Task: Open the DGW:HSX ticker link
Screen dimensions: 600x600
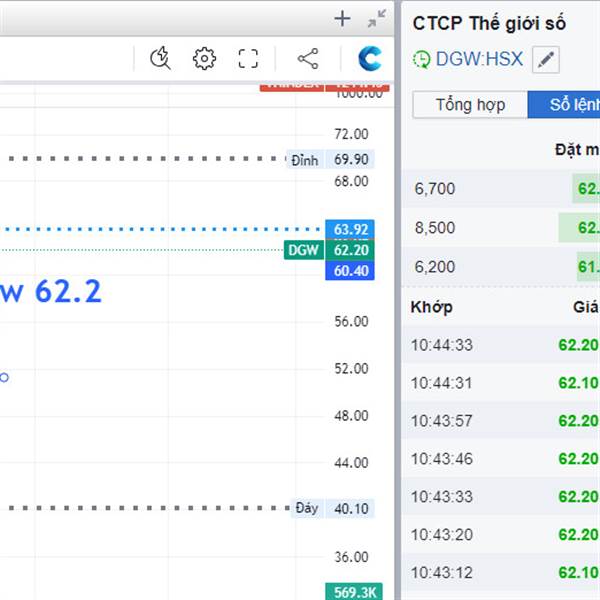Action: pos(479,59)
